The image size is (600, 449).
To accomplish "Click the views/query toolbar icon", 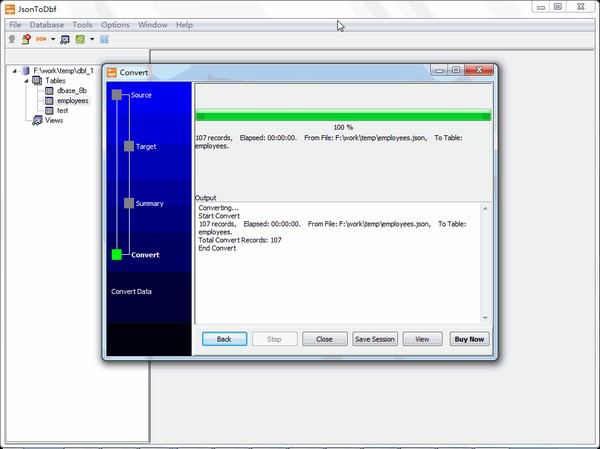I will (x=65, y=39).
